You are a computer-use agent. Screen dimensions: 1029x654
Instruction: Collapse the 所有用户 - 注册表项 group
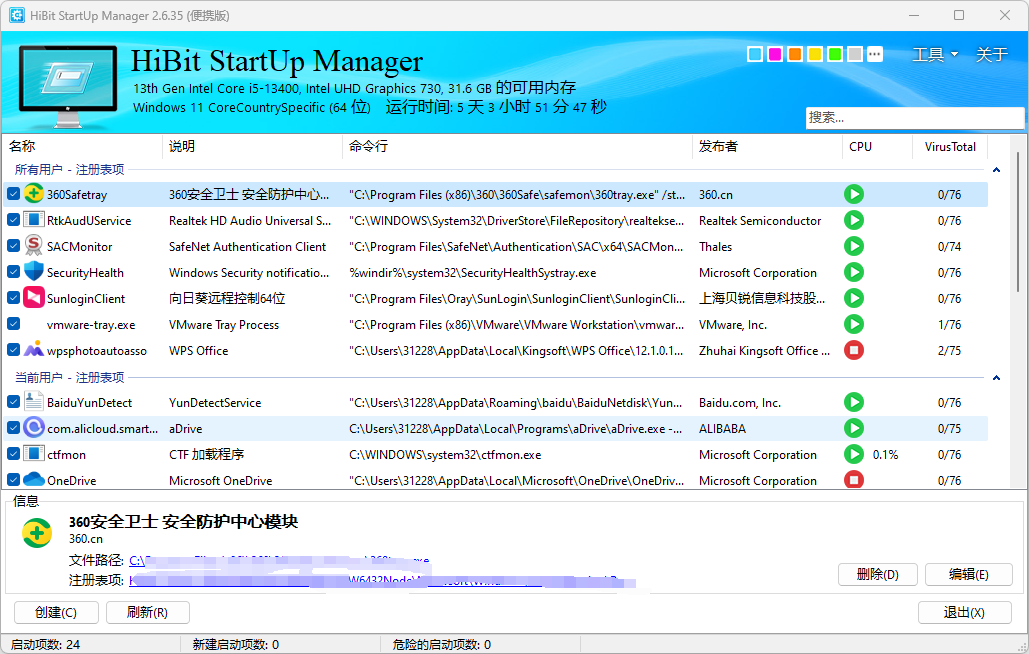coord(996,170)
